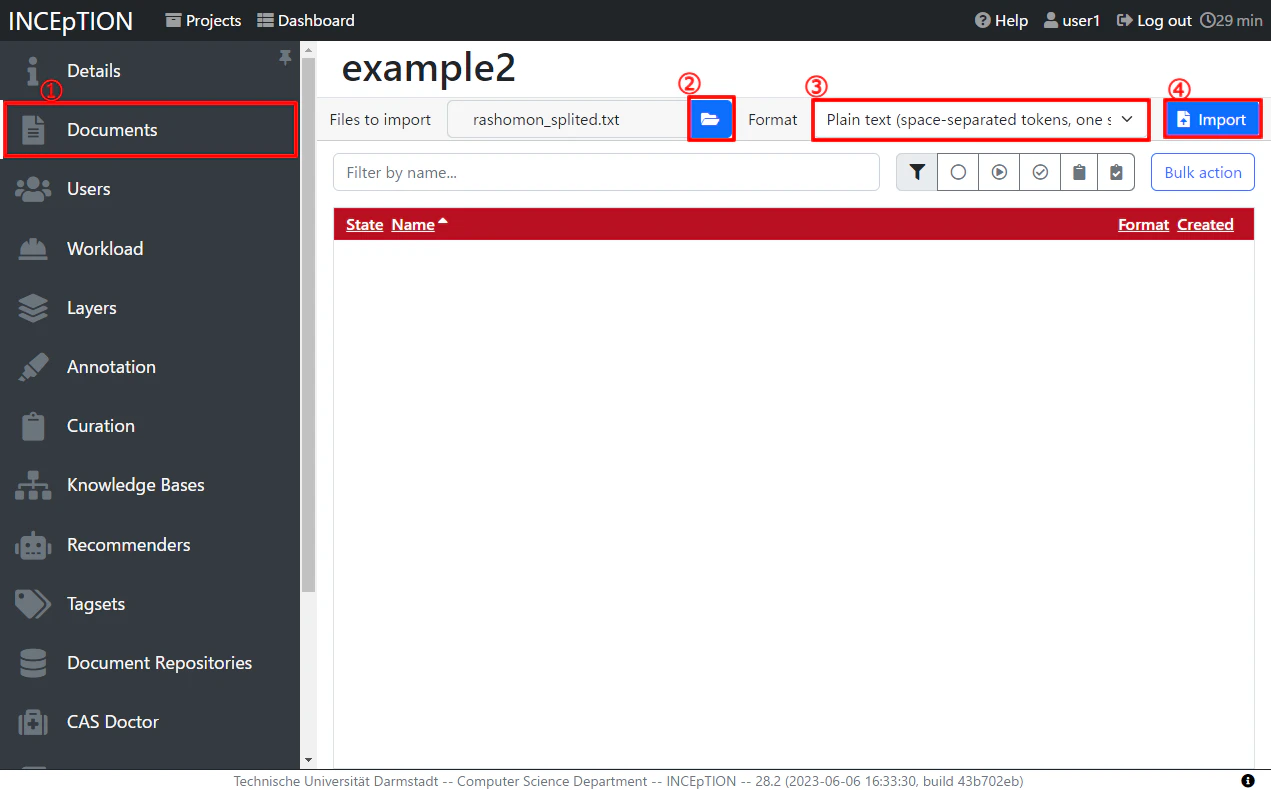Click the Tagsets tags icon
Screen dimensions: 1271x790
coord(33,603)
